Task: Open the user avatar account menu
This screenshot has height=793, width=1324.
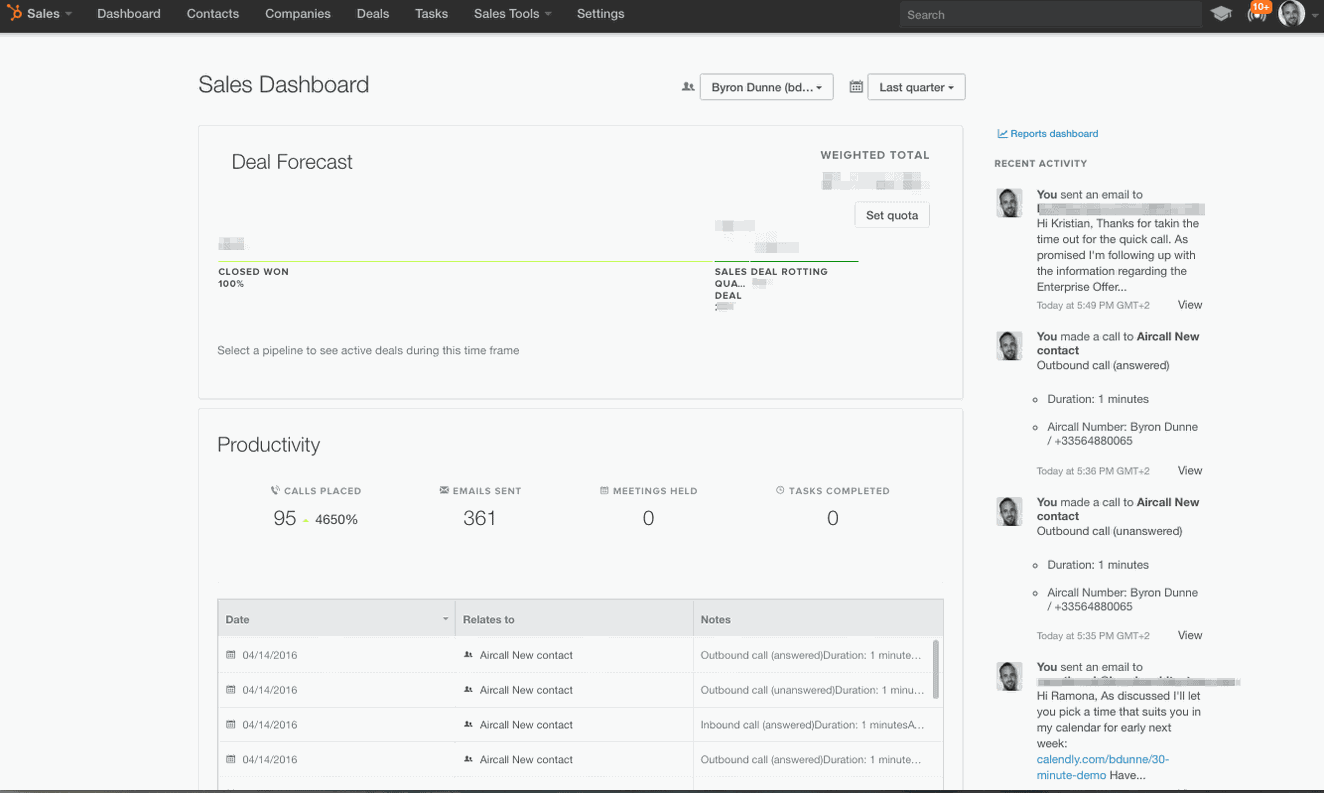Action: tap(1292, 14)
